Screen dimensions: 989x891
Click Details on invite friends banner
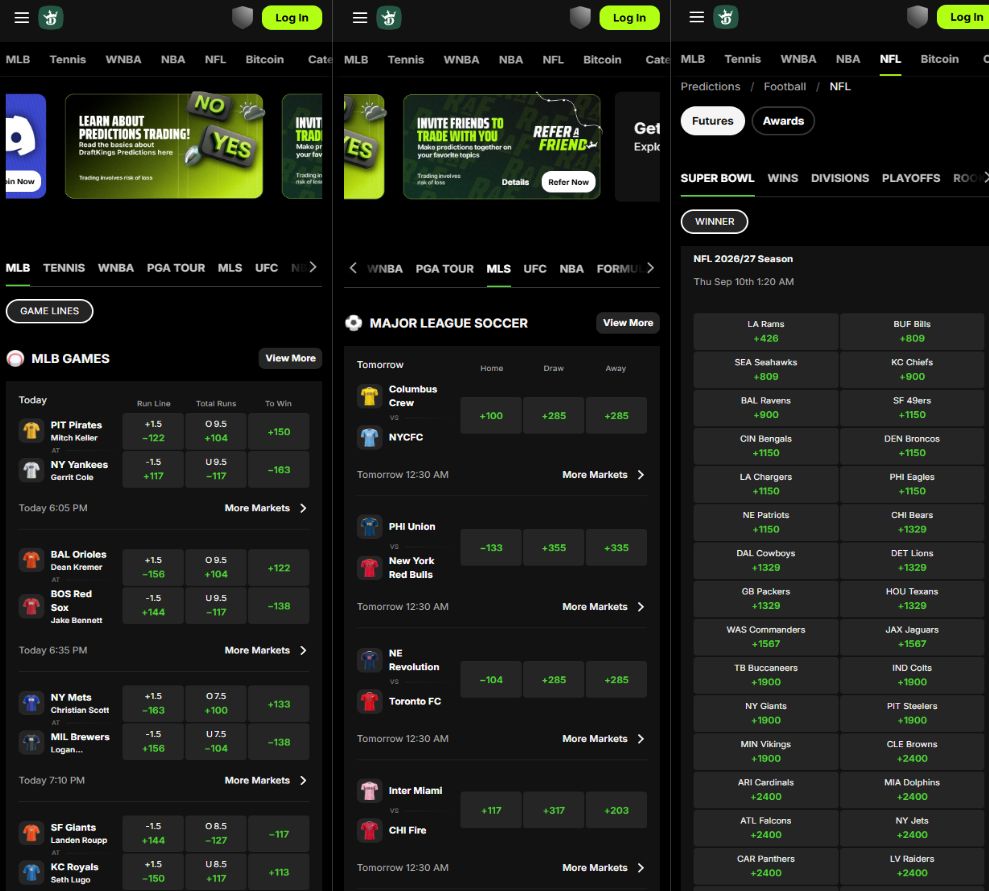coord(515,182)
